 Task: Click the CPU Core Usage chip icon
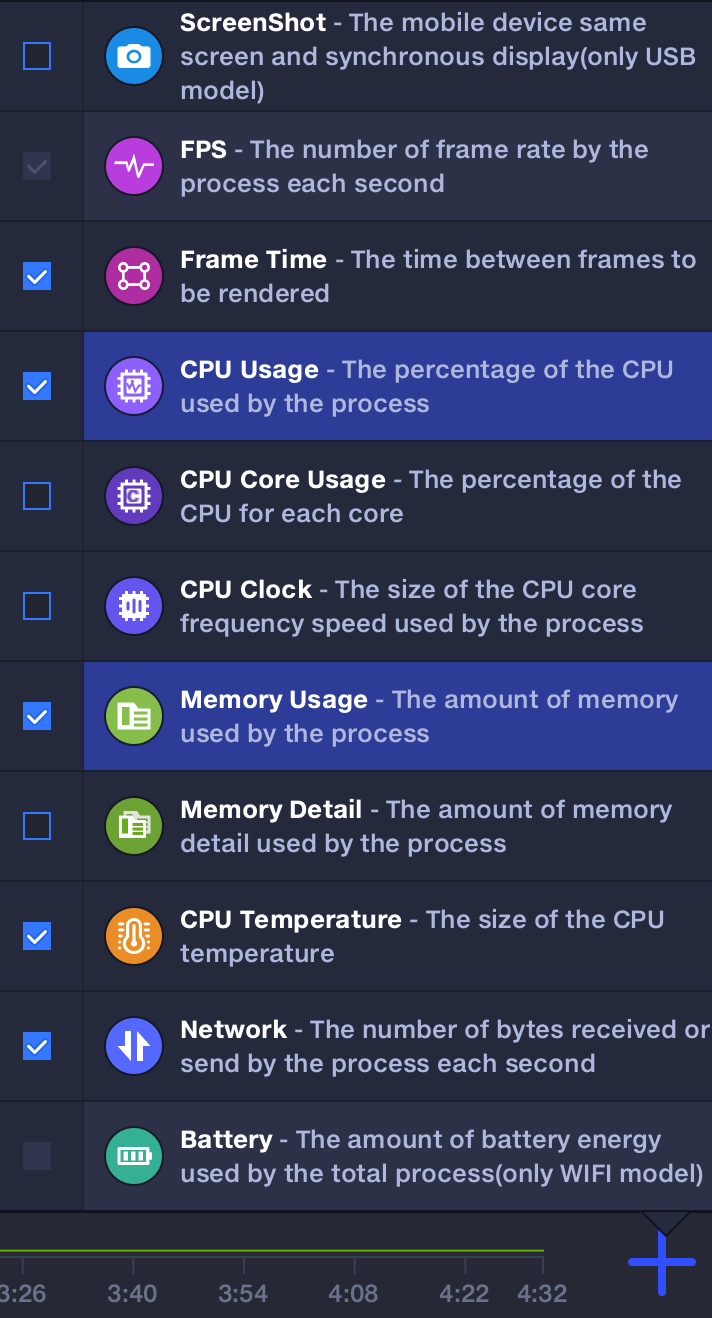[133, 496]
